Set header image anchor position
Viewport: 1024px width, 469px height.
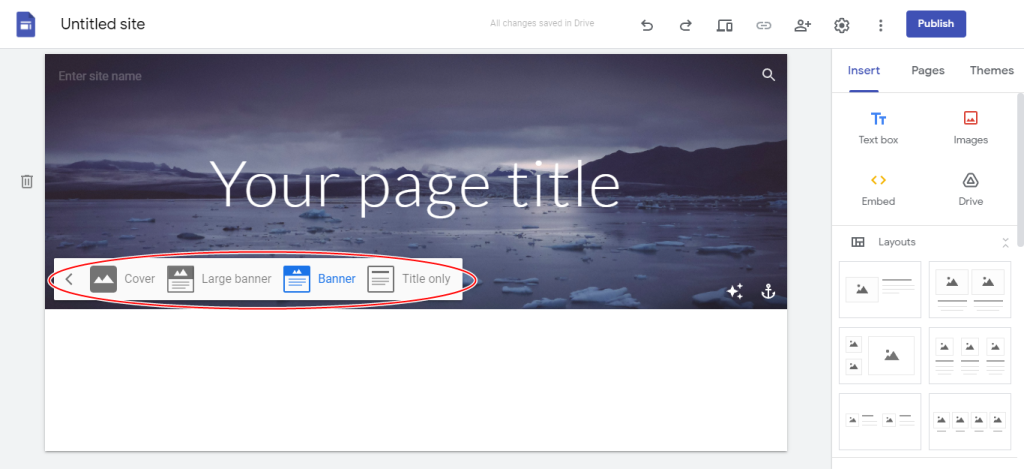click(x=769, y=291)
